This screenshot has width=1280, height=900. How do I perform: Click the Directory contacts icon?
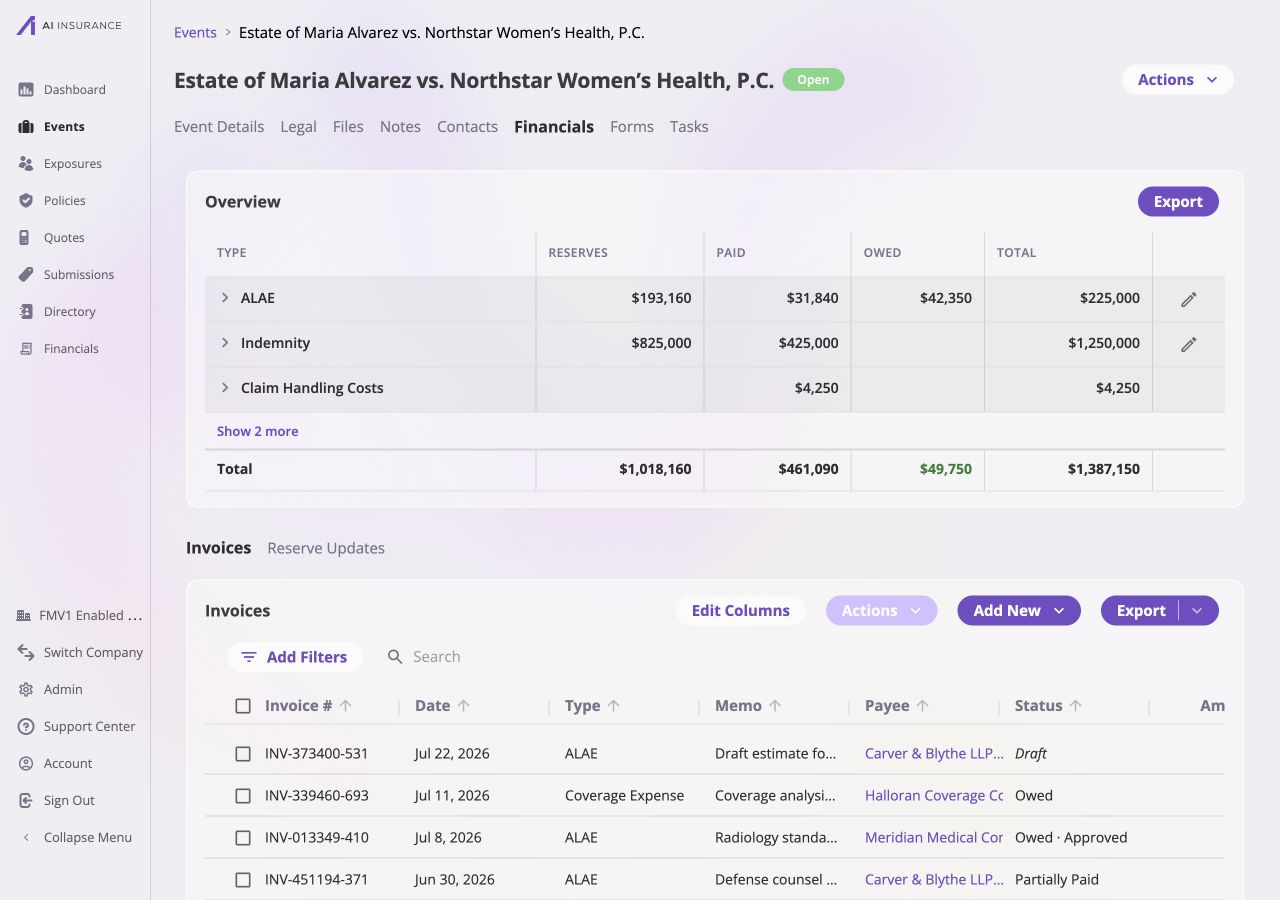coord(26,312)
